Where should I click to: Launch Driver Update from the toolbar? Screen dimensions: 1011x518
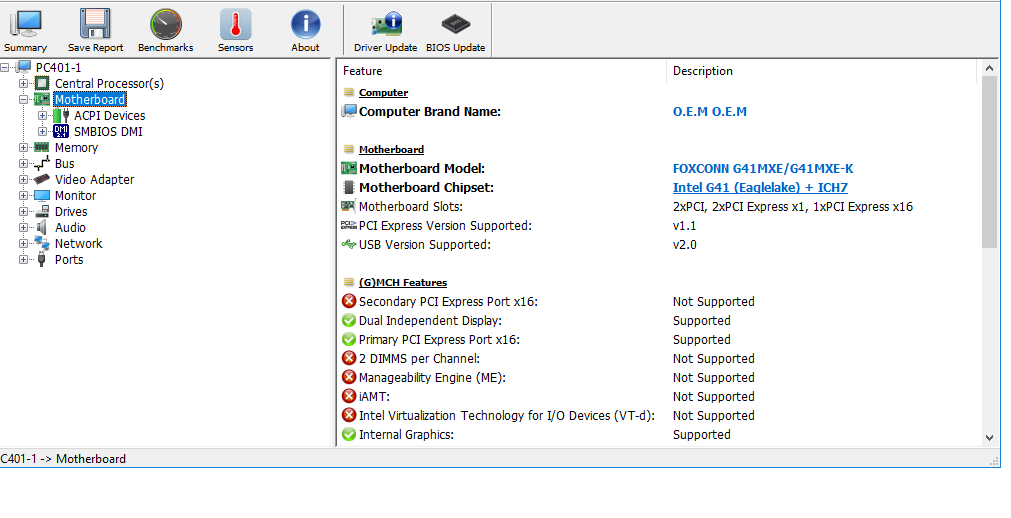pos(385,30)
